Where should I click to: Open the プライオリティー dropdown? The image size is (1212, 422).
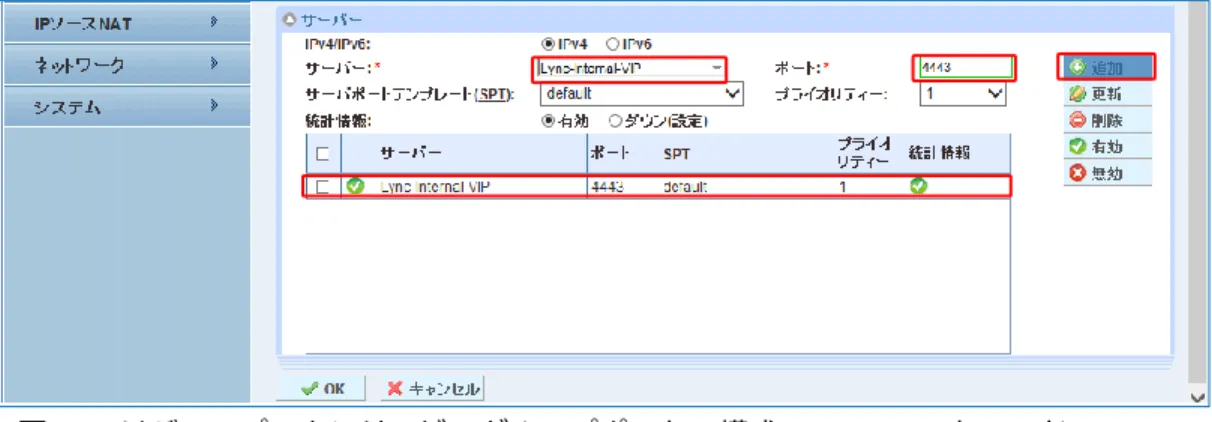click(x=962, y=94)
